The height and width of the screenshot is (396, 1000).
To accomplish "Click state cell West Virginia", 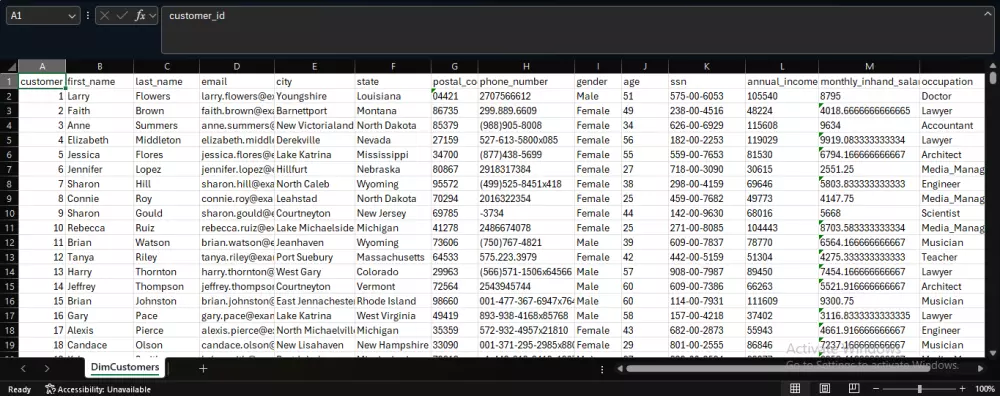I will pos(393,316).
